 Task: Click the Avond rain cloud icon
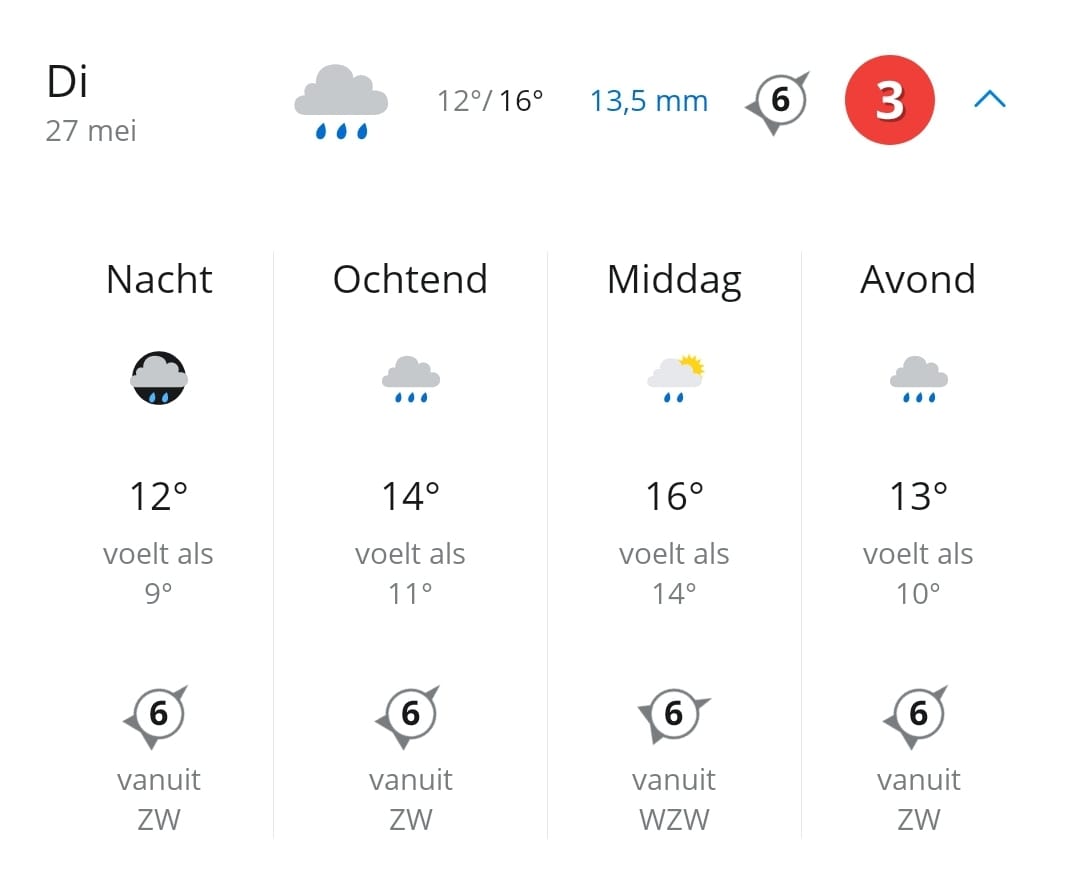919,379
